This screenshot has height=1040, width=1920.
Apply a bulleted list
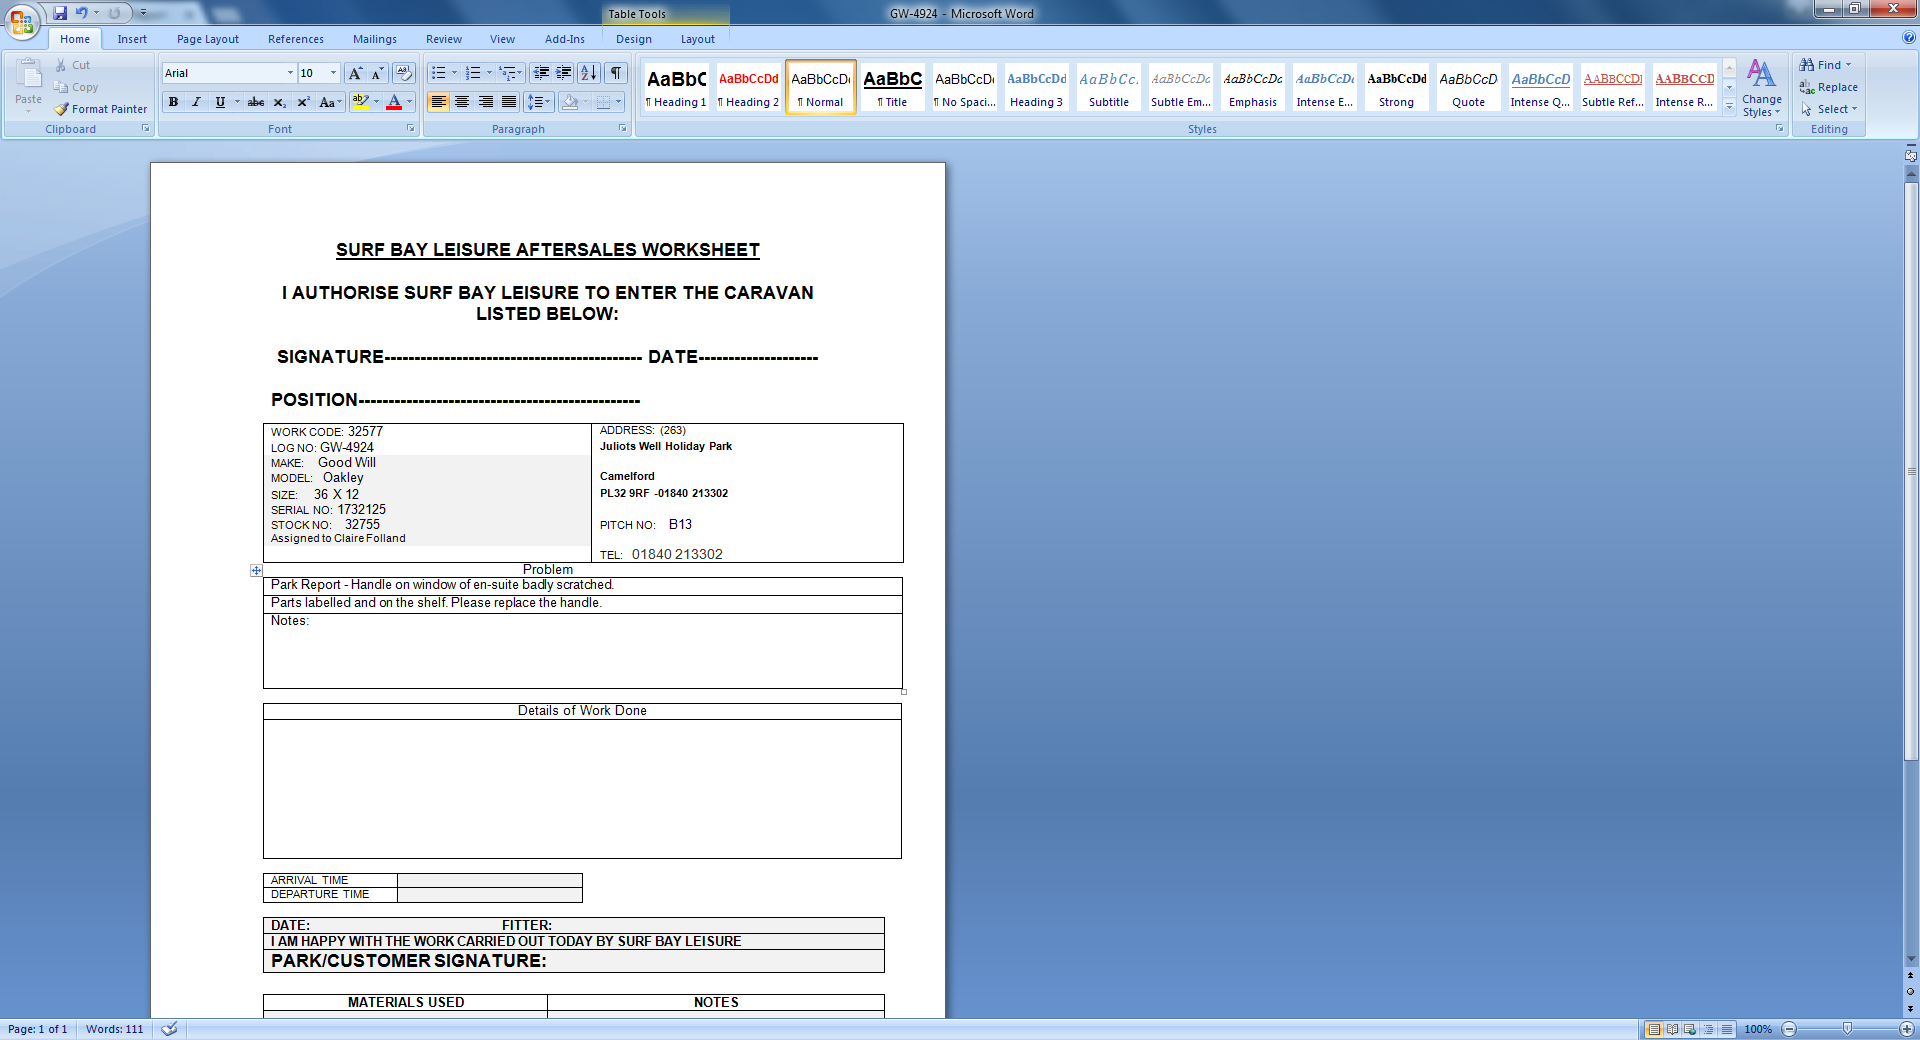438,73
